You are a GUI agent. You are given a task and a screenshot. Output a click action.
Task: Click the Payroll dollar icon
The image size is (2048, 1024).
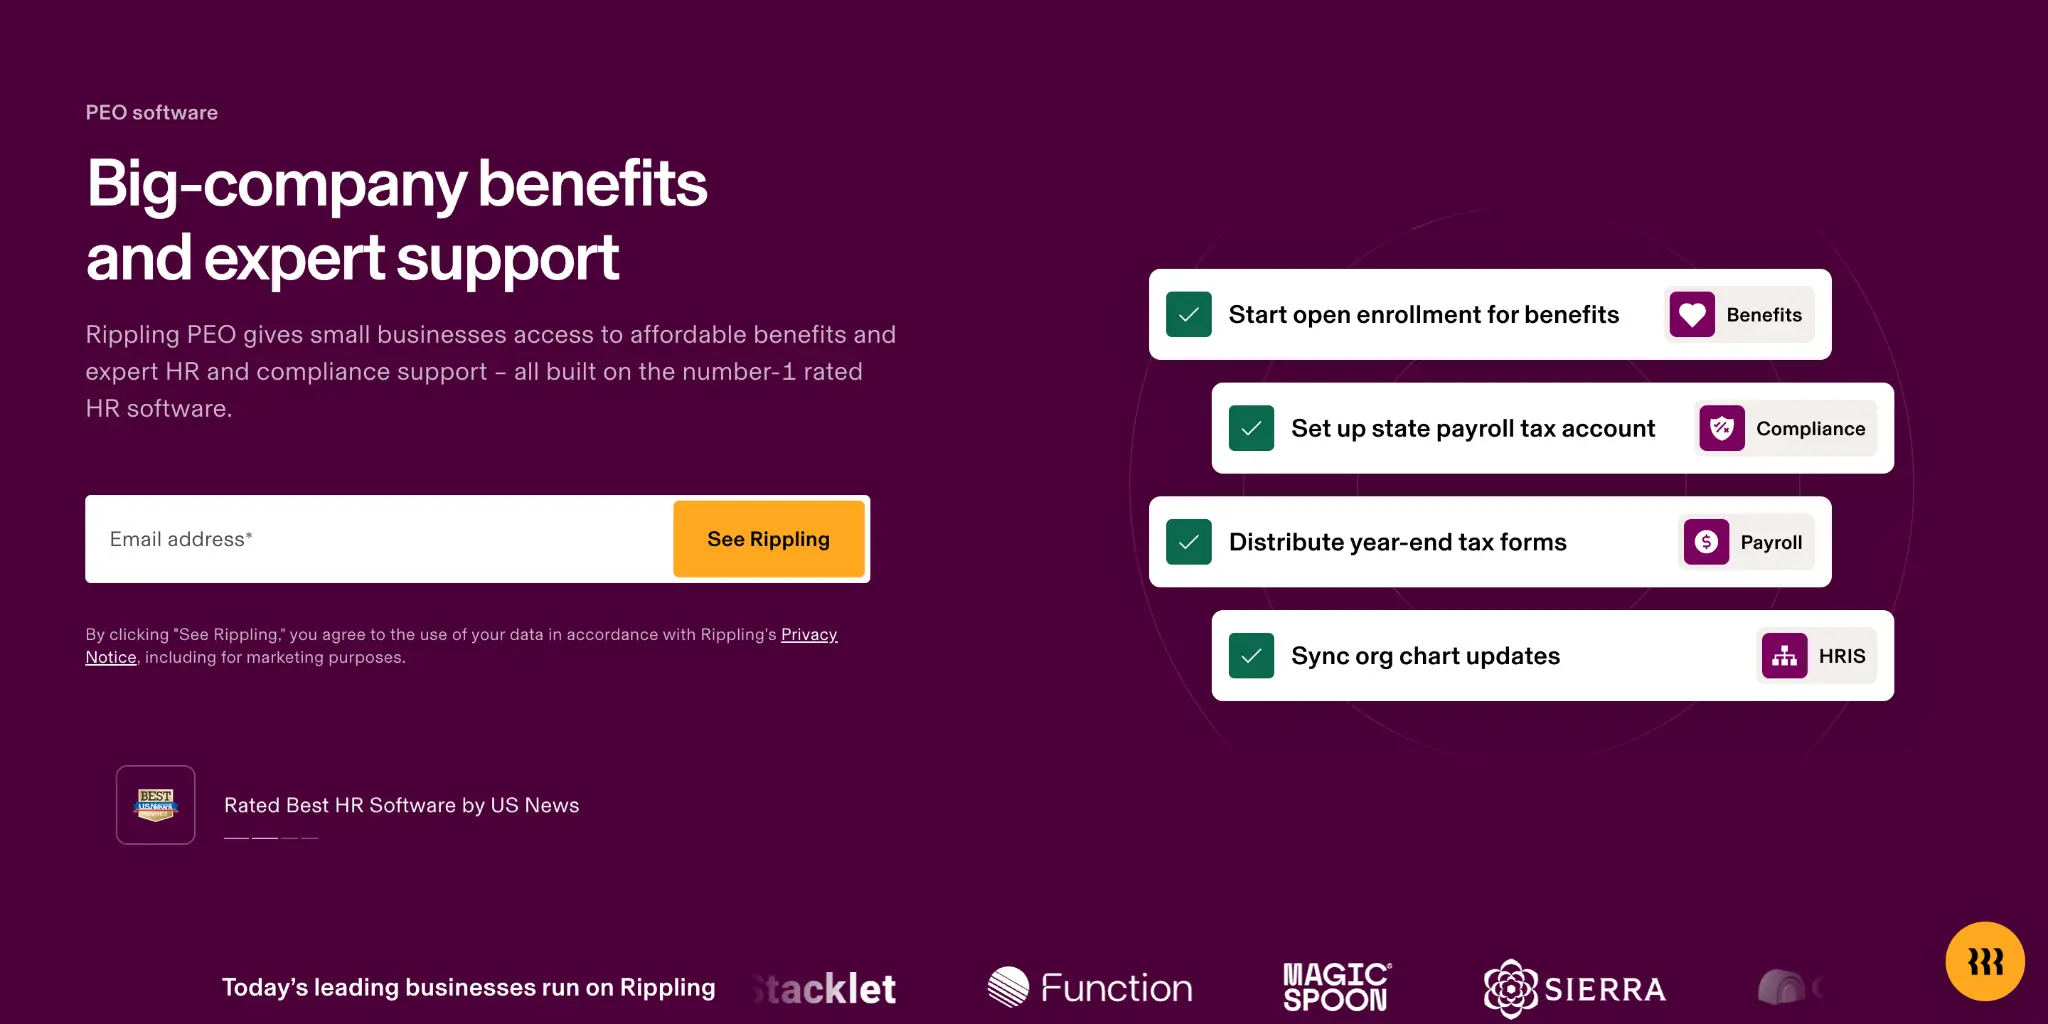(1706, 542)
